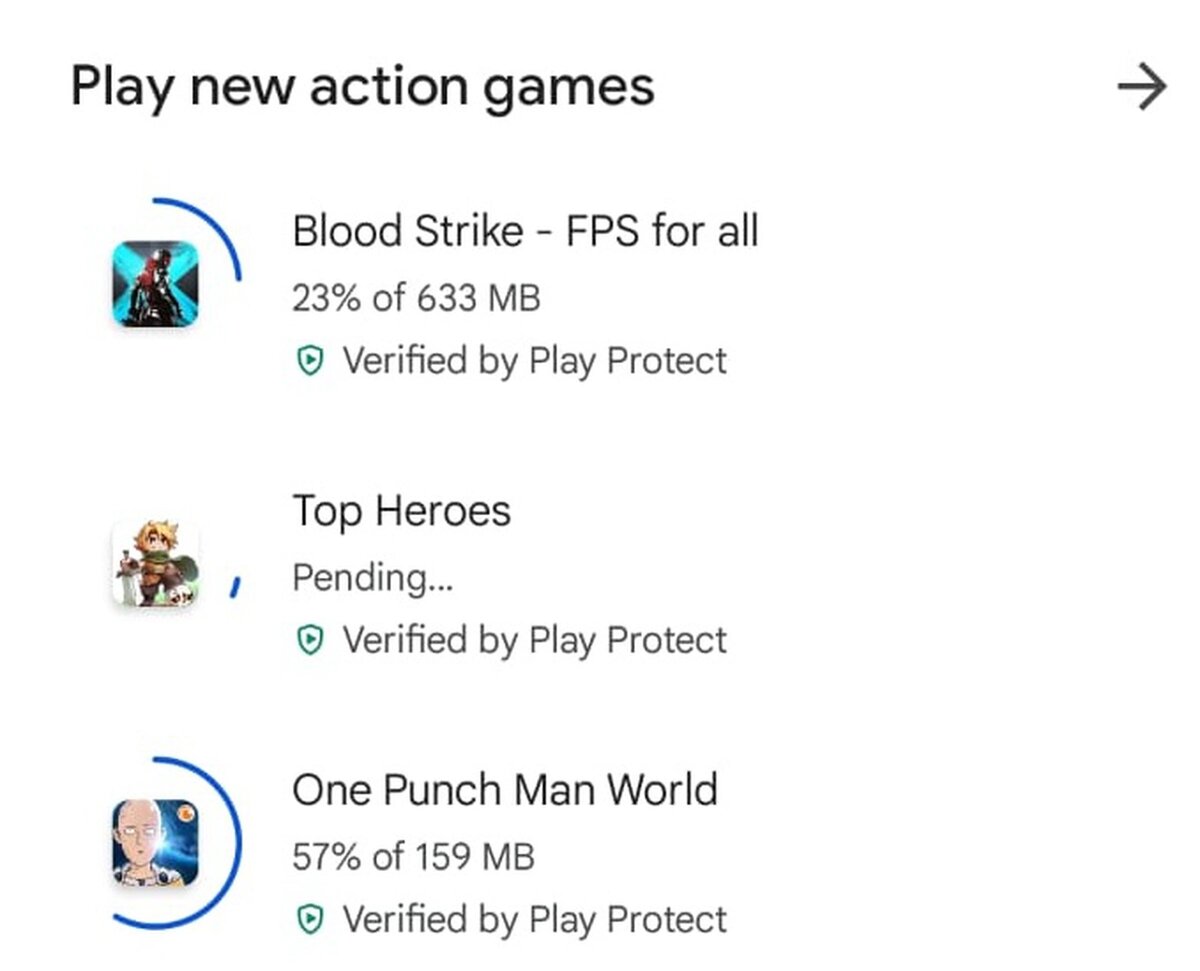Click Play Protect shield under Top Heroes
This screenshot has height=971, width=1200.
click(311, 640)
